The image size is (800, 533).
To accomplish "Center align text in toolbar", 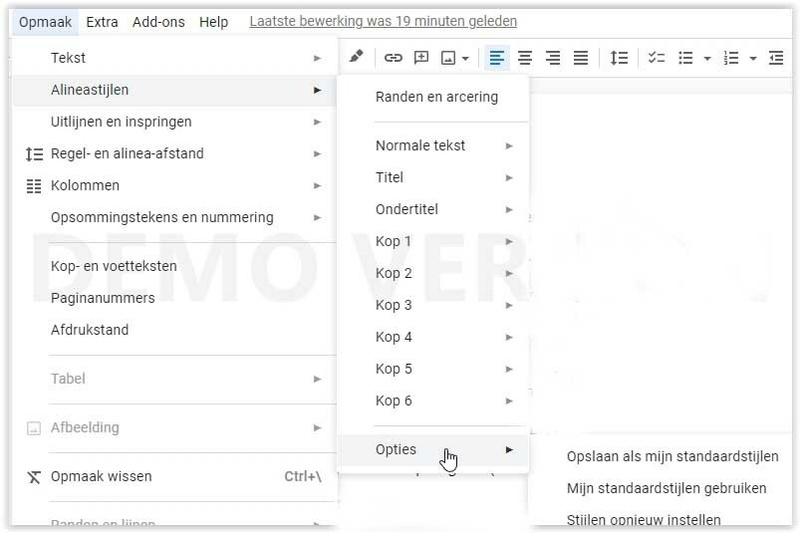I will click(x=524, y=58).
